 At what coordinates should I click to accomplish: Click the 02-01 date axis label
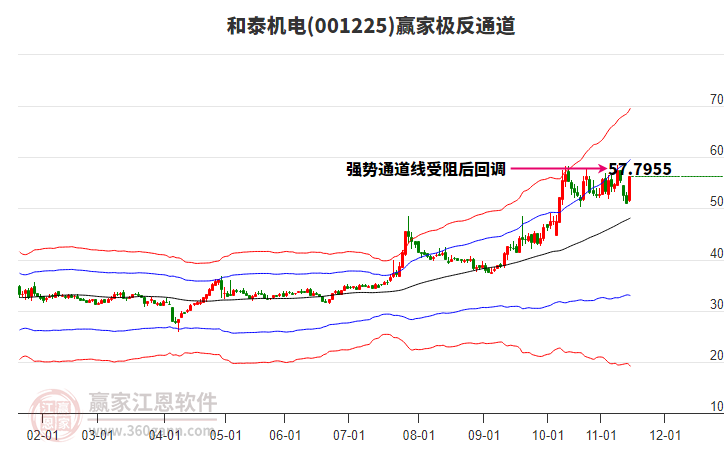tap(42, 436)
